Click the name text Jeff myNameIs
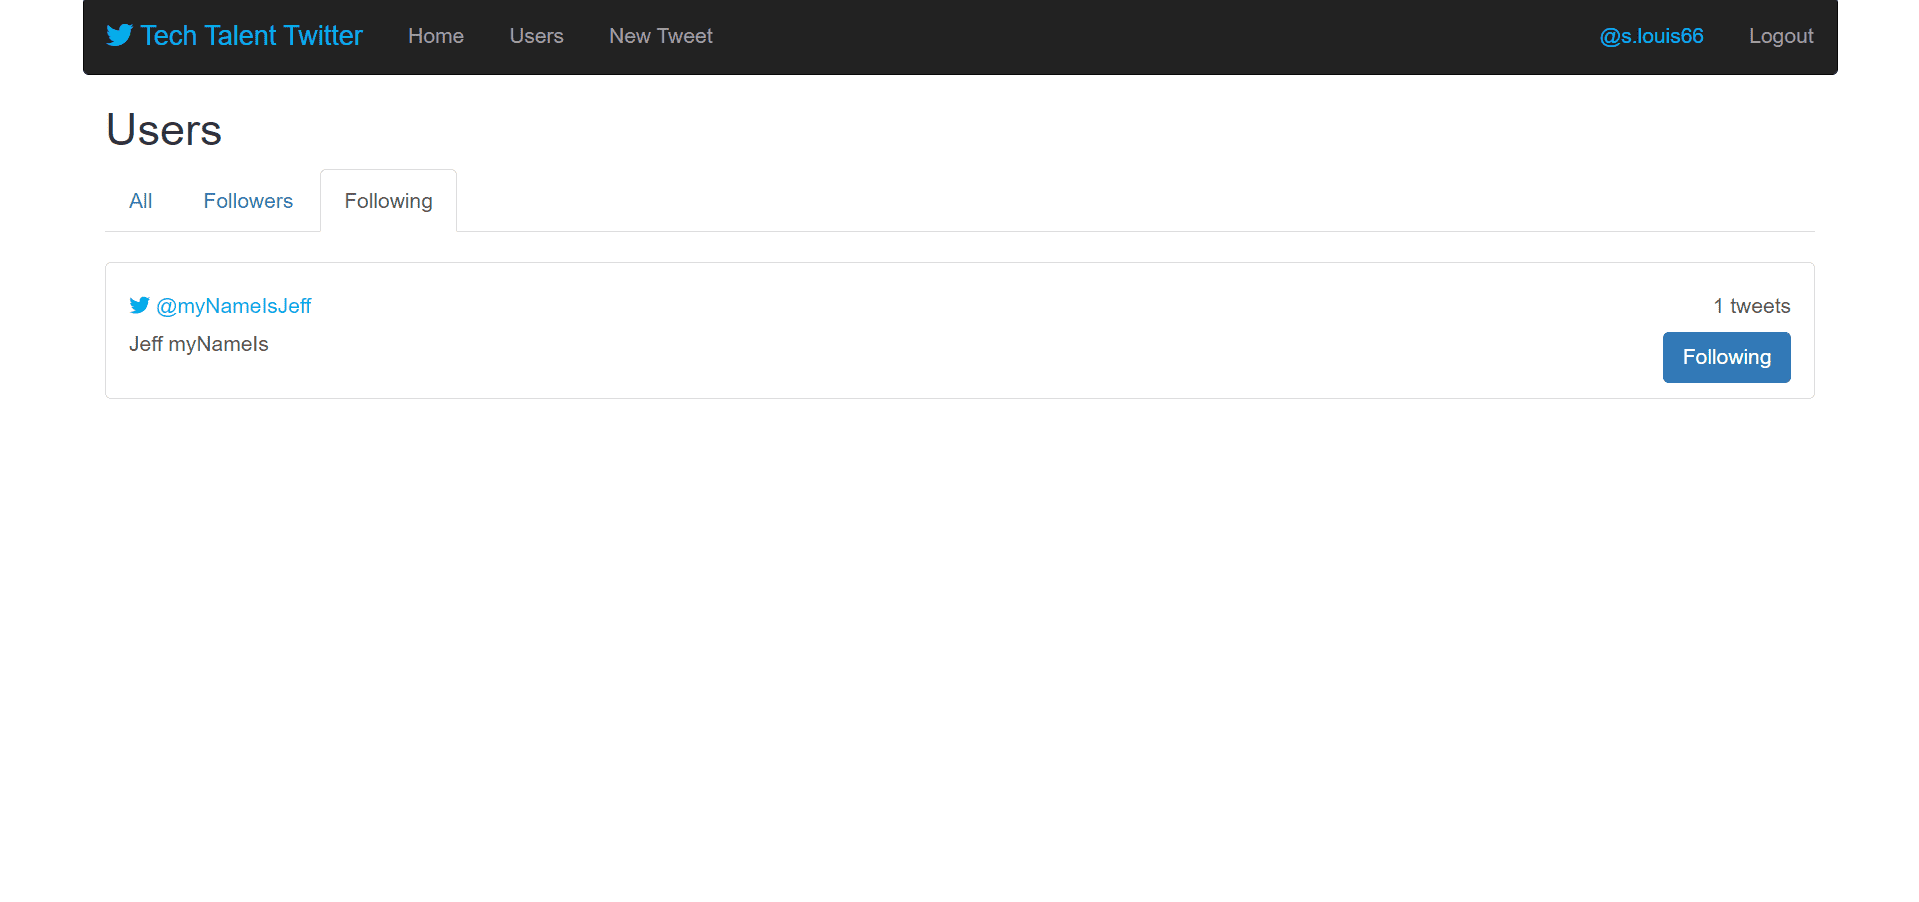 coord(199,344)
